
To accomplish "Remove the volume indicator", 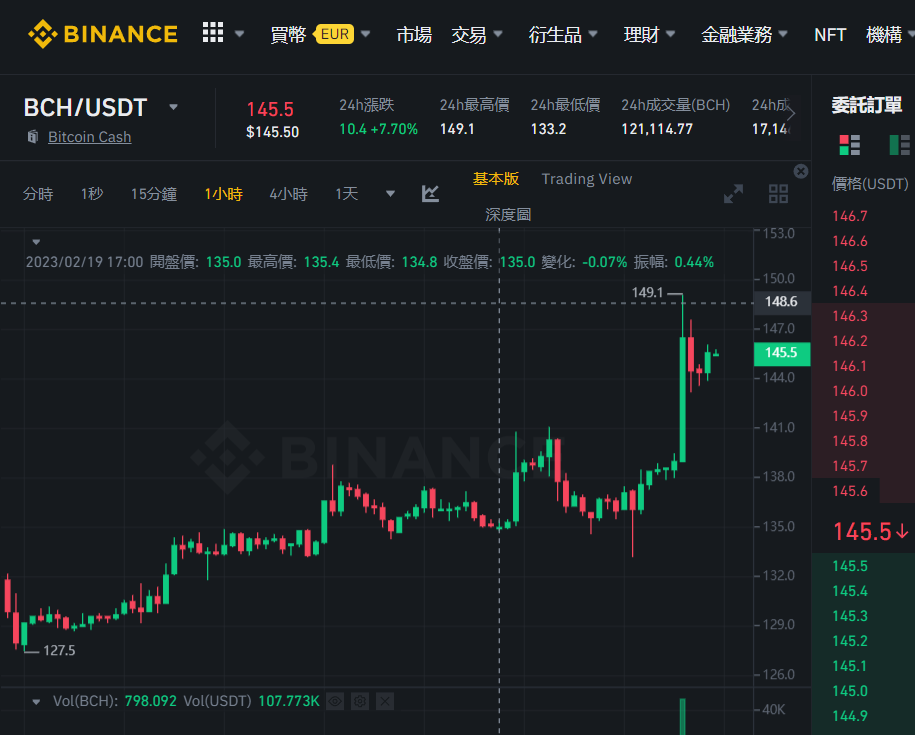I will (x=385, y=701).
